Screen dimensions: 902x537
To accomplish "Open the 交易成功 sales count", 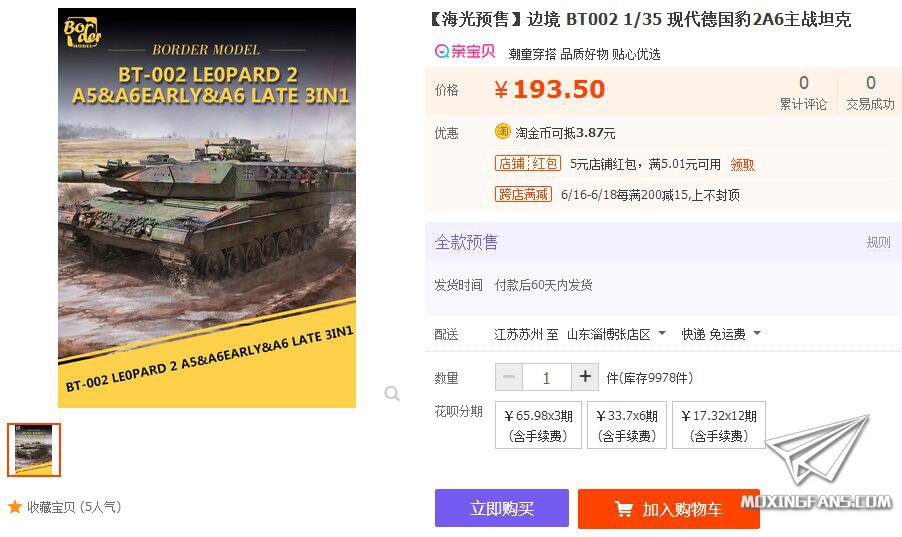I will click(x=870, y=93).
